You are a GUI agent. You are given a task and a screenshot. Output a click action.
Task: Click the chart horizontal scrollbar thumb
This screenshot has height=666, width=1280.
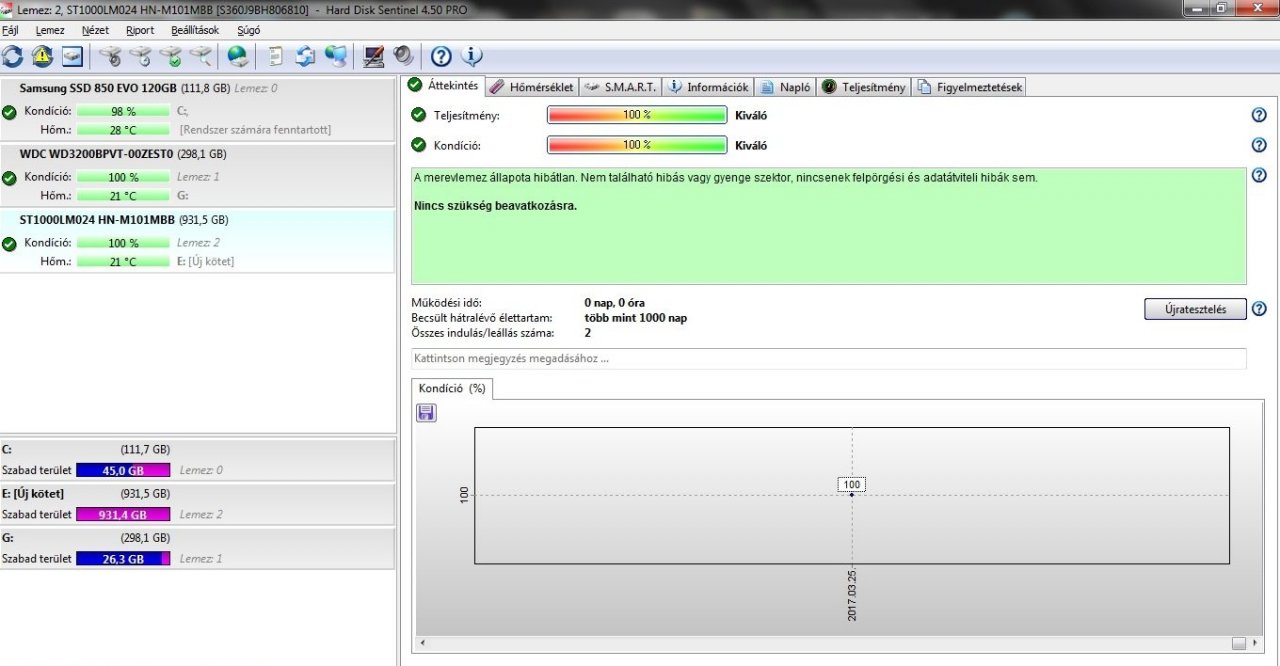(x=1240, y=643)
